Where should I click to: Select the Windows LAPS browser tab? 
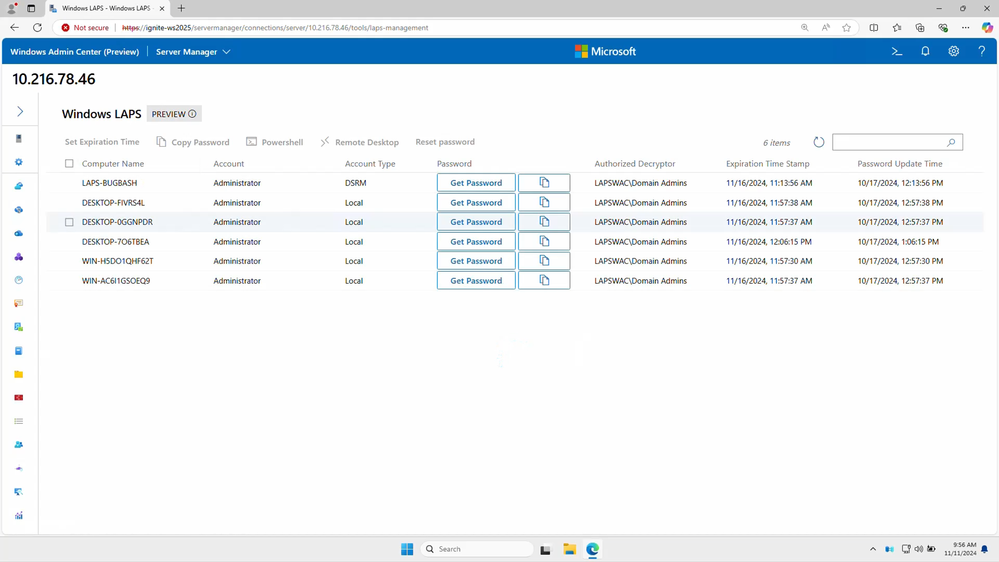(106, 8)
